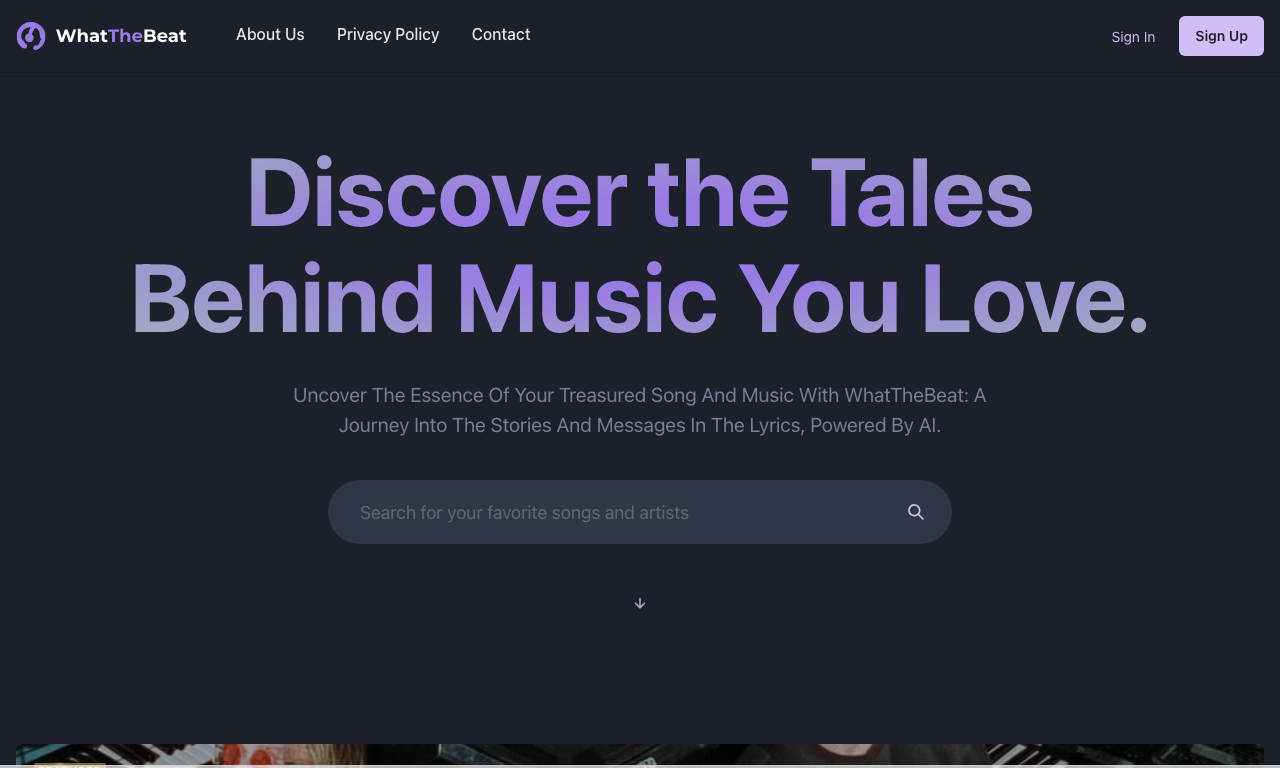Focus the song and artist search field
The image size is (1280, 768).
click(640, 512)
